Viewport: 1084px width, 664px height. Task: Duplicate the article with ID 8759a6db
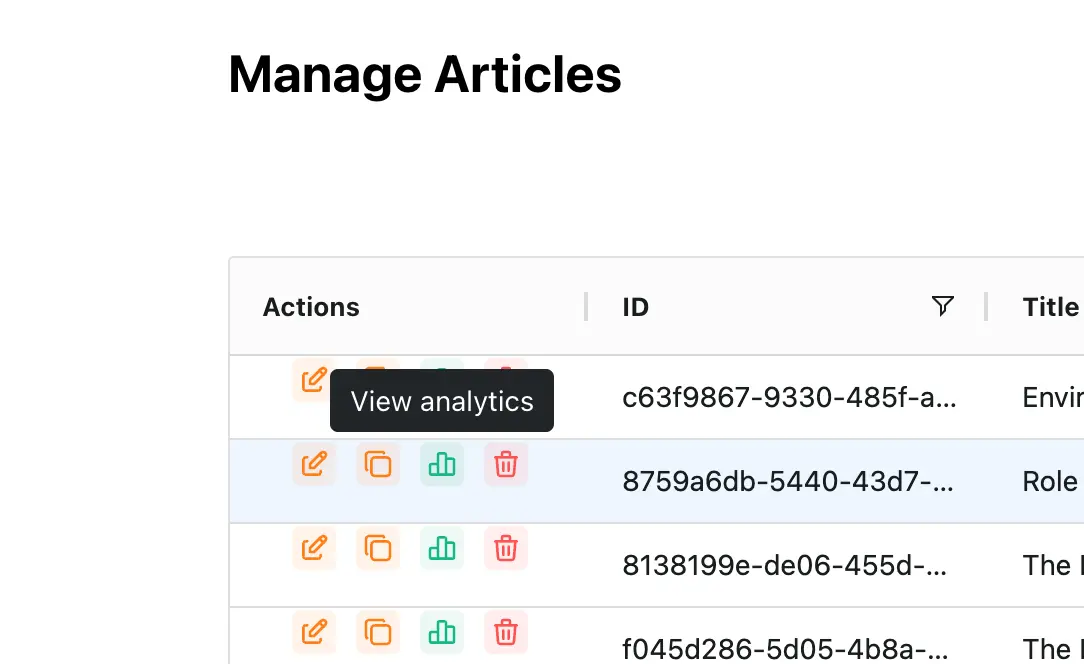(x=378, y=465)
